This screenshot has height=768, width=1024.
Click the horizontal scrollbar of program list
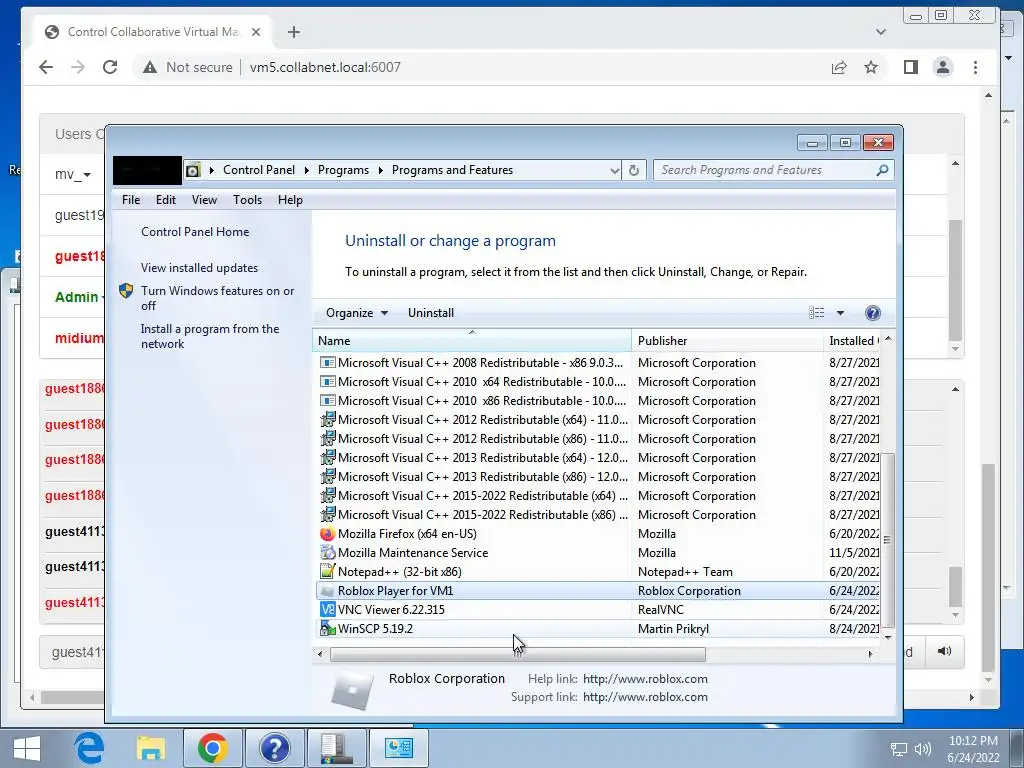pos(517,654)
